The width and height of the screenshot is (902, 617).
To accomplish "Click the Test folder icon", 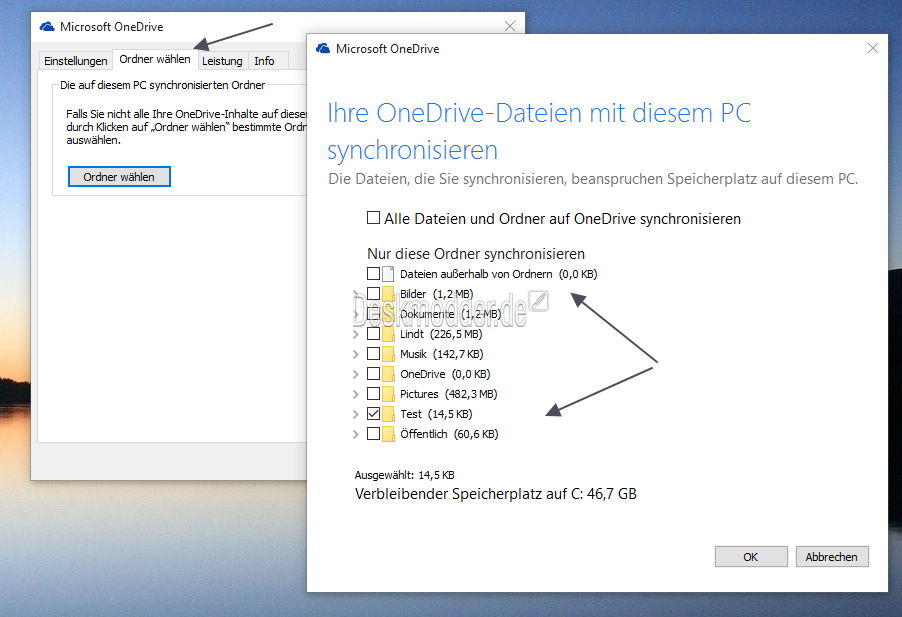I will tap(388, 414).
